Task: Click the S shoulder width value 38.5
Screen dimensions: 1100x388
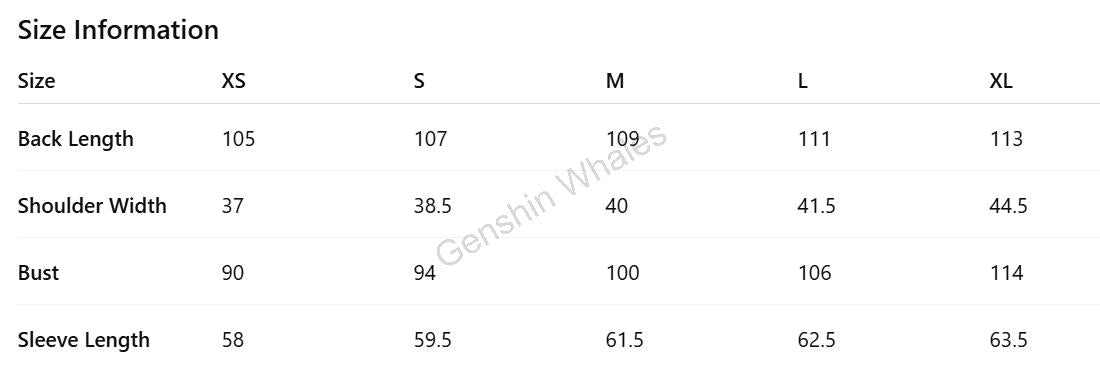Action: point(433,206)
